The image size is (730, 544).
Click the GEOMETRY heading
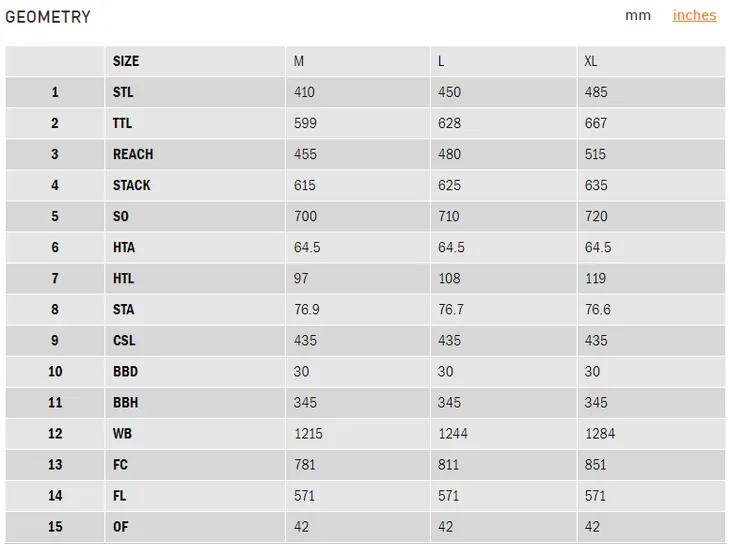48,17
